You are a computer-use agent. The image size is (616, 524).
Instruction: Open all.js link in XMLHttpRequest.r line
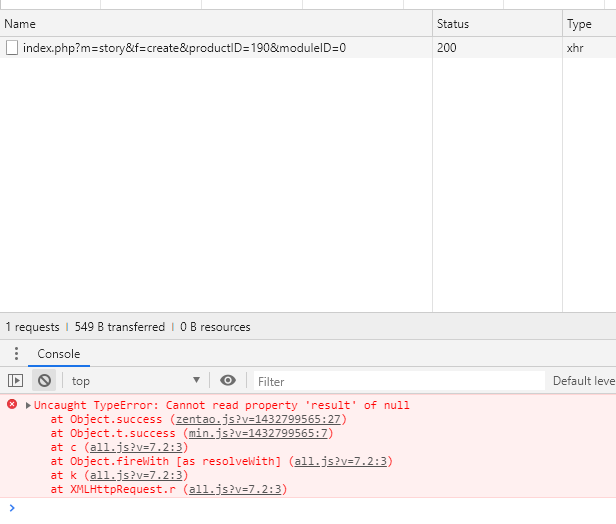click(237, 489)
